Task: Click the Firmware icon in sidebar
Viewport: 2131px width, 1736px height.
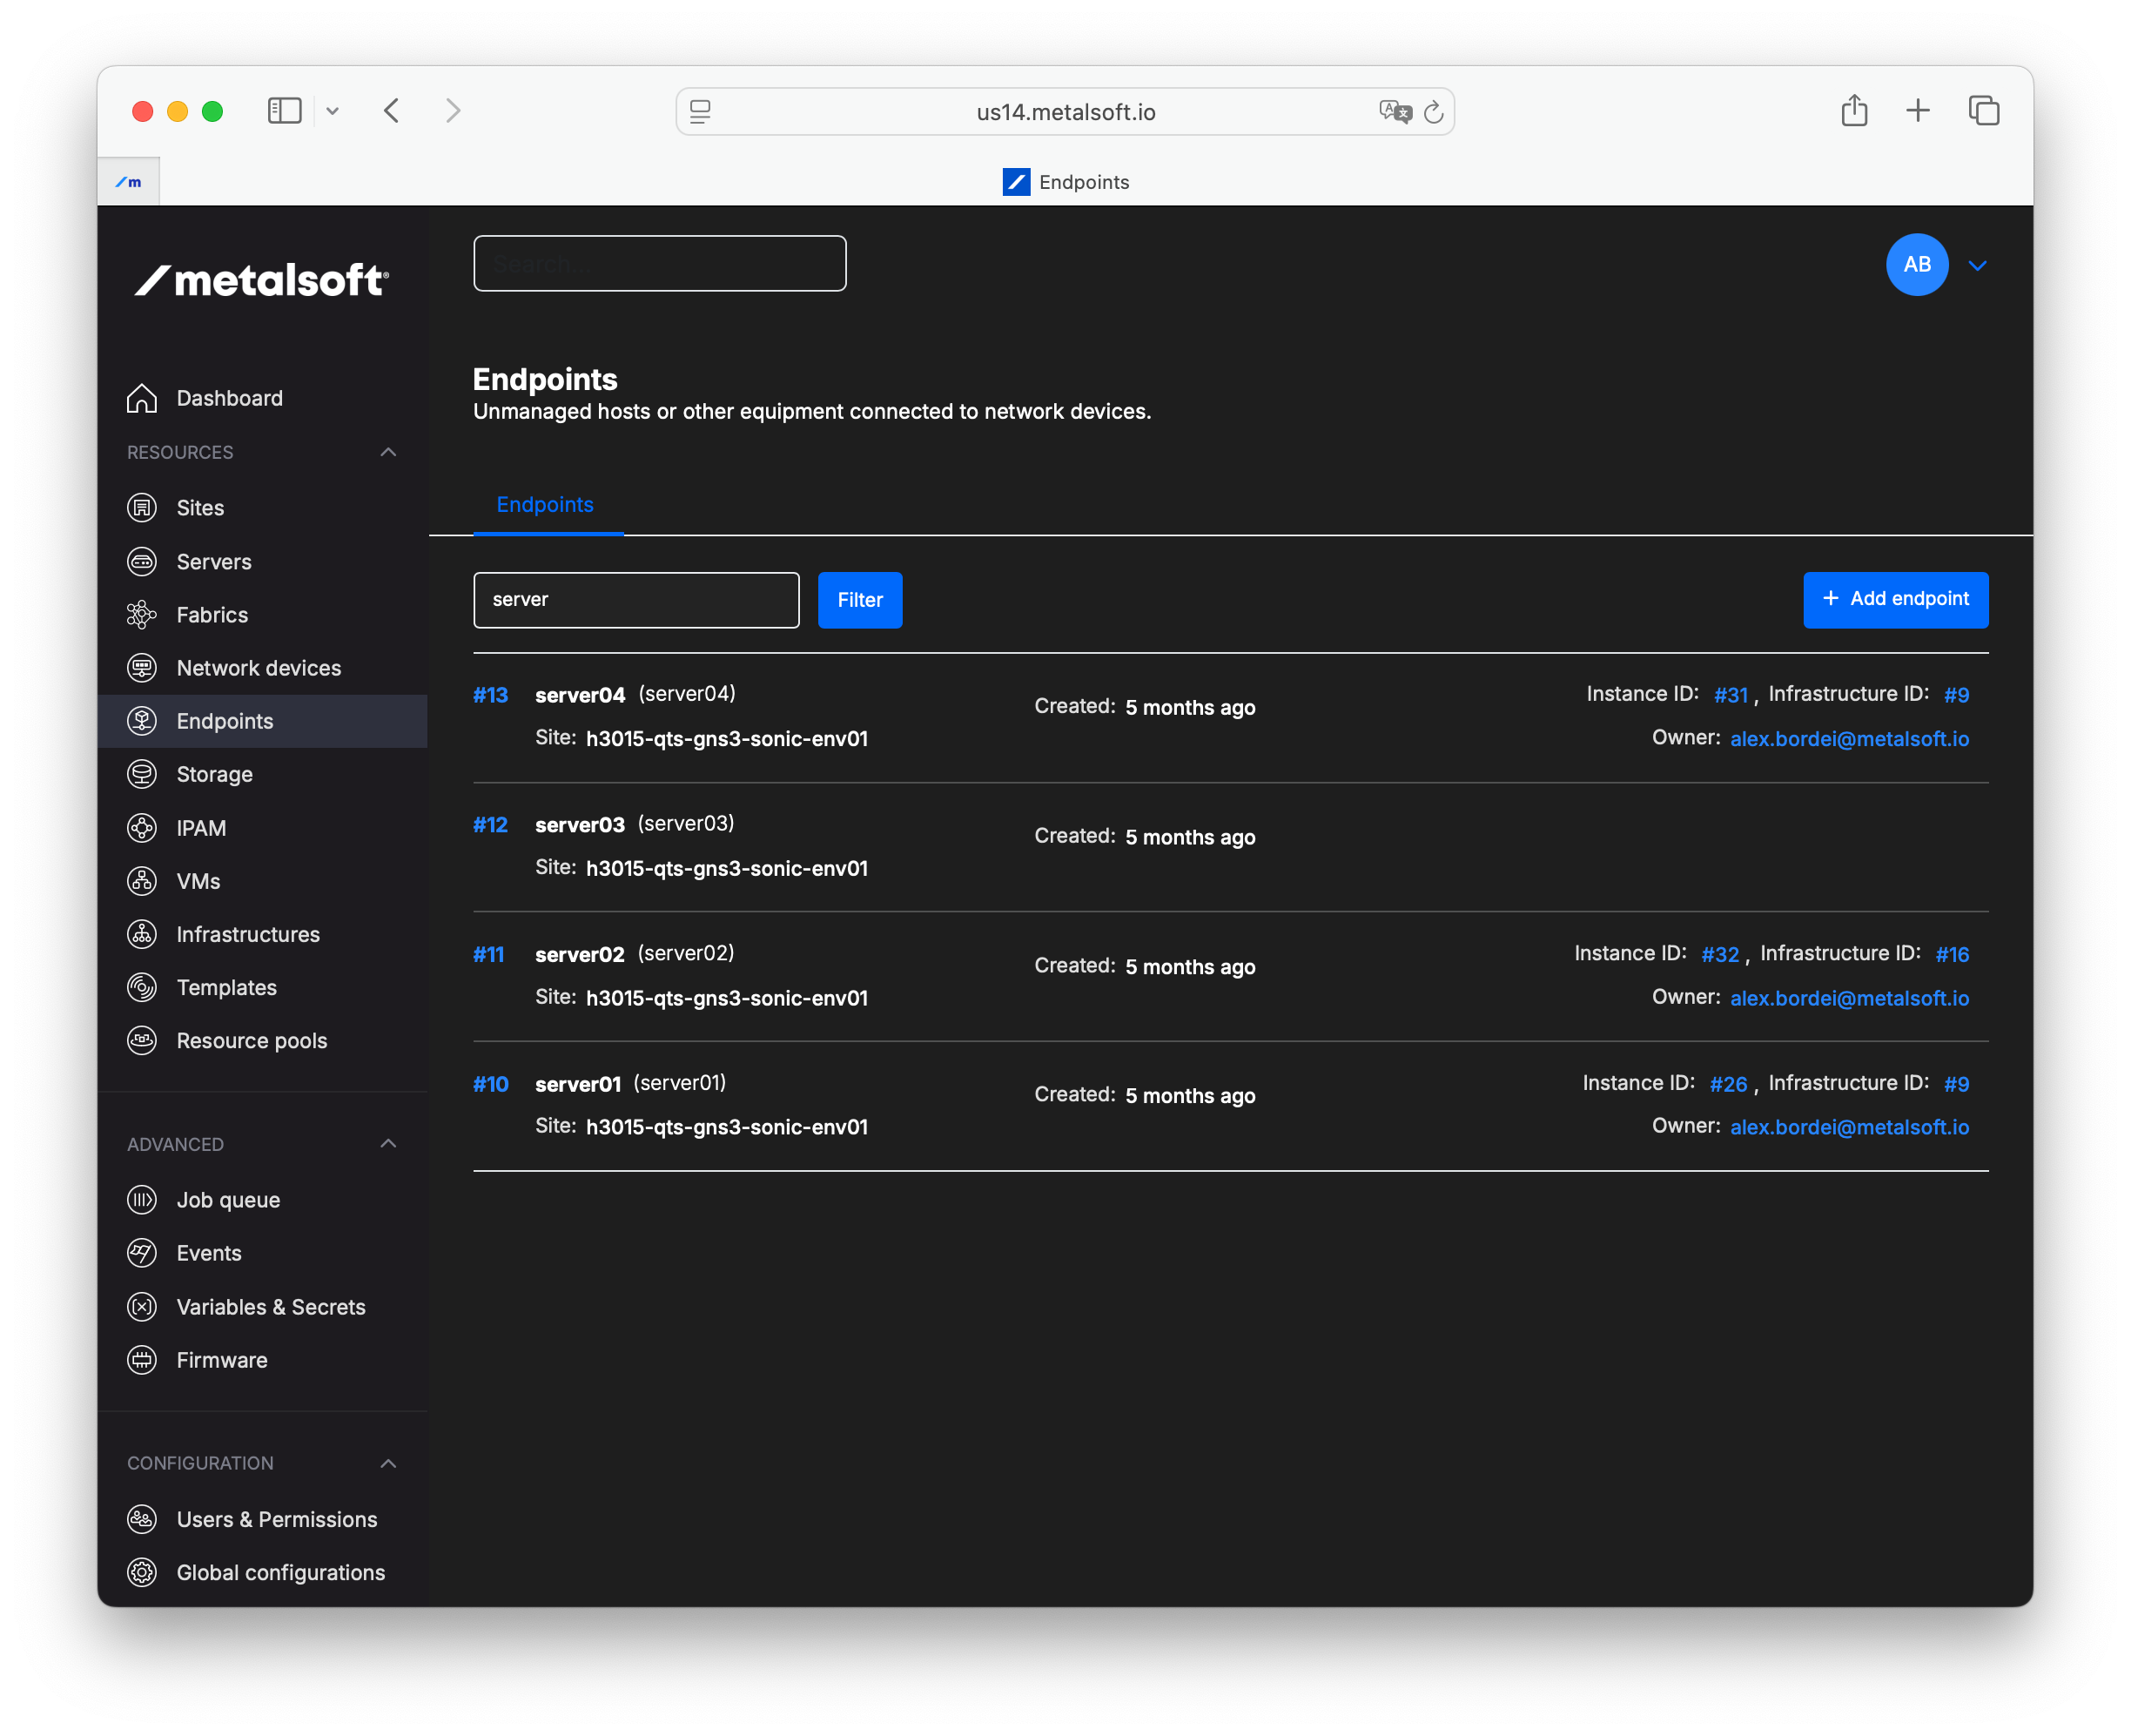Action: [142, 1359]
